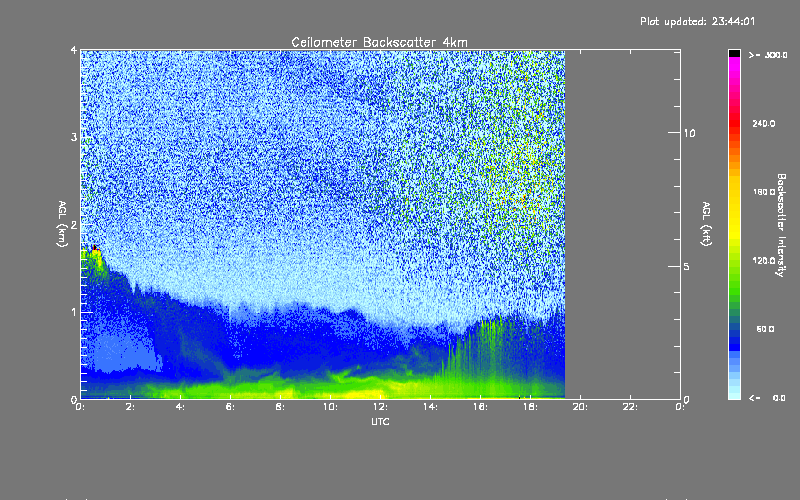Click the colorbar '<= 0.0' minimum label
The height and width of the screenshot is (500, 800).
[767, 398]
